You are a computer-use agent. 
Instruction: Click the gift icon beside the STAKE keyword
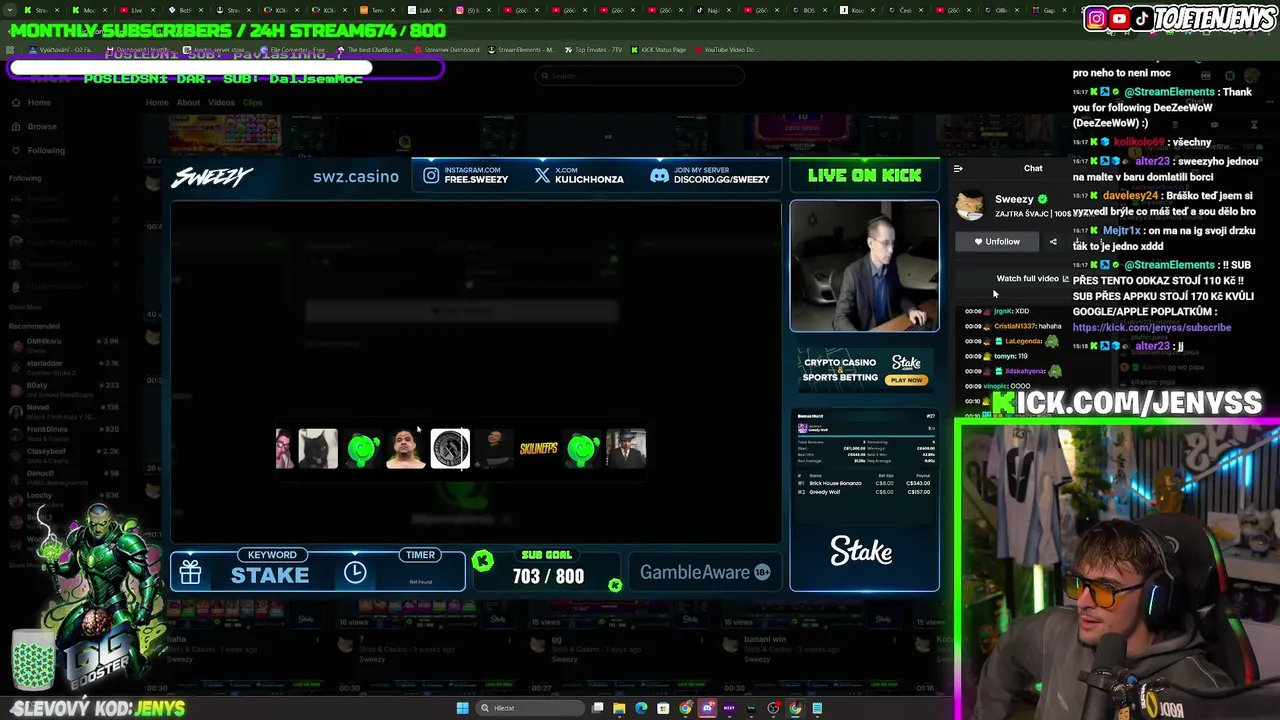(x=190, y=572)
